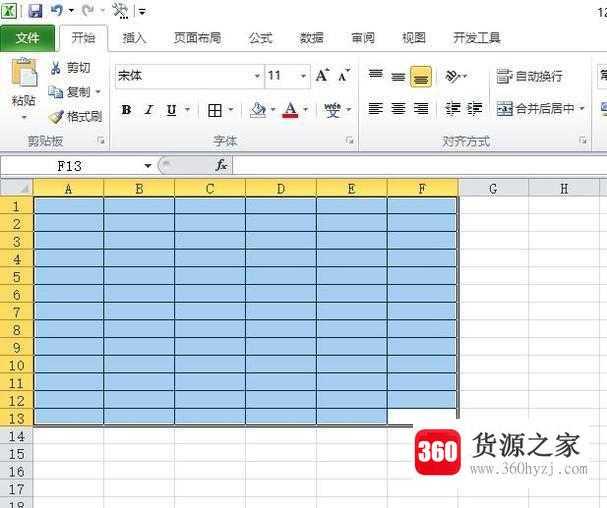Image resolution: width=607 pixels, height=508 pixels.
Task: Toggle middle vertical alignment
Action: [398, 77]
